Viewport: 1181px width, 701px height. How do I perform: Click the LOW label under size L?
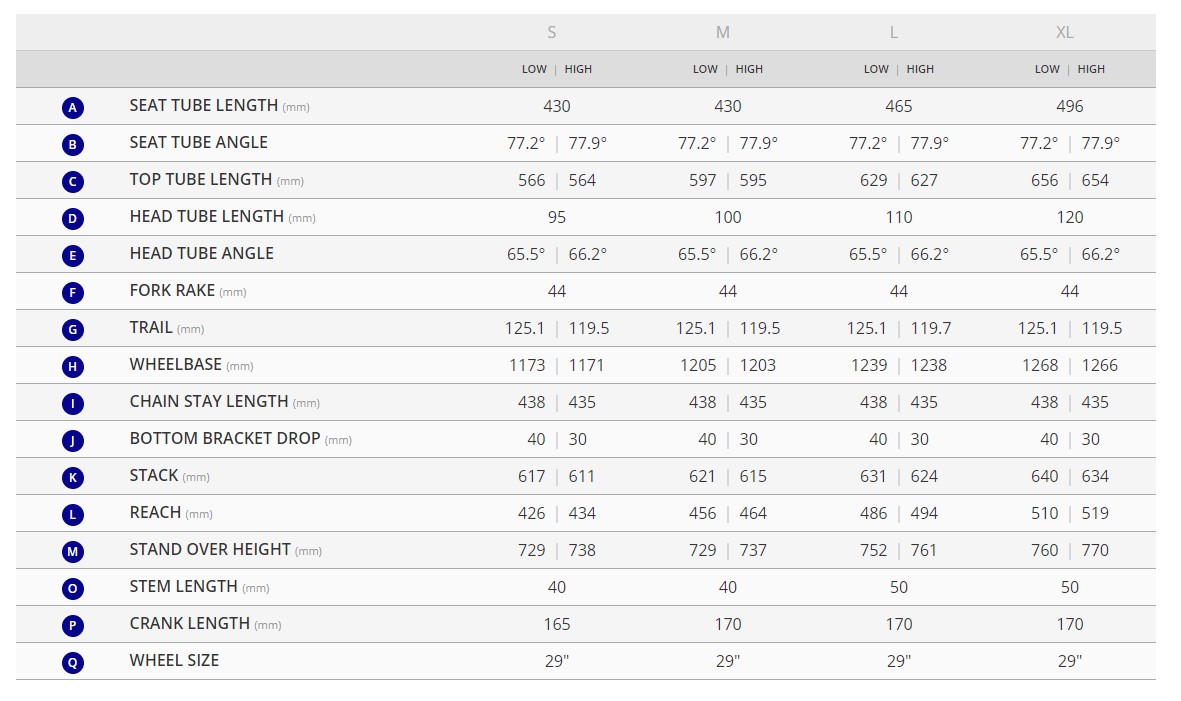(876, 69)
